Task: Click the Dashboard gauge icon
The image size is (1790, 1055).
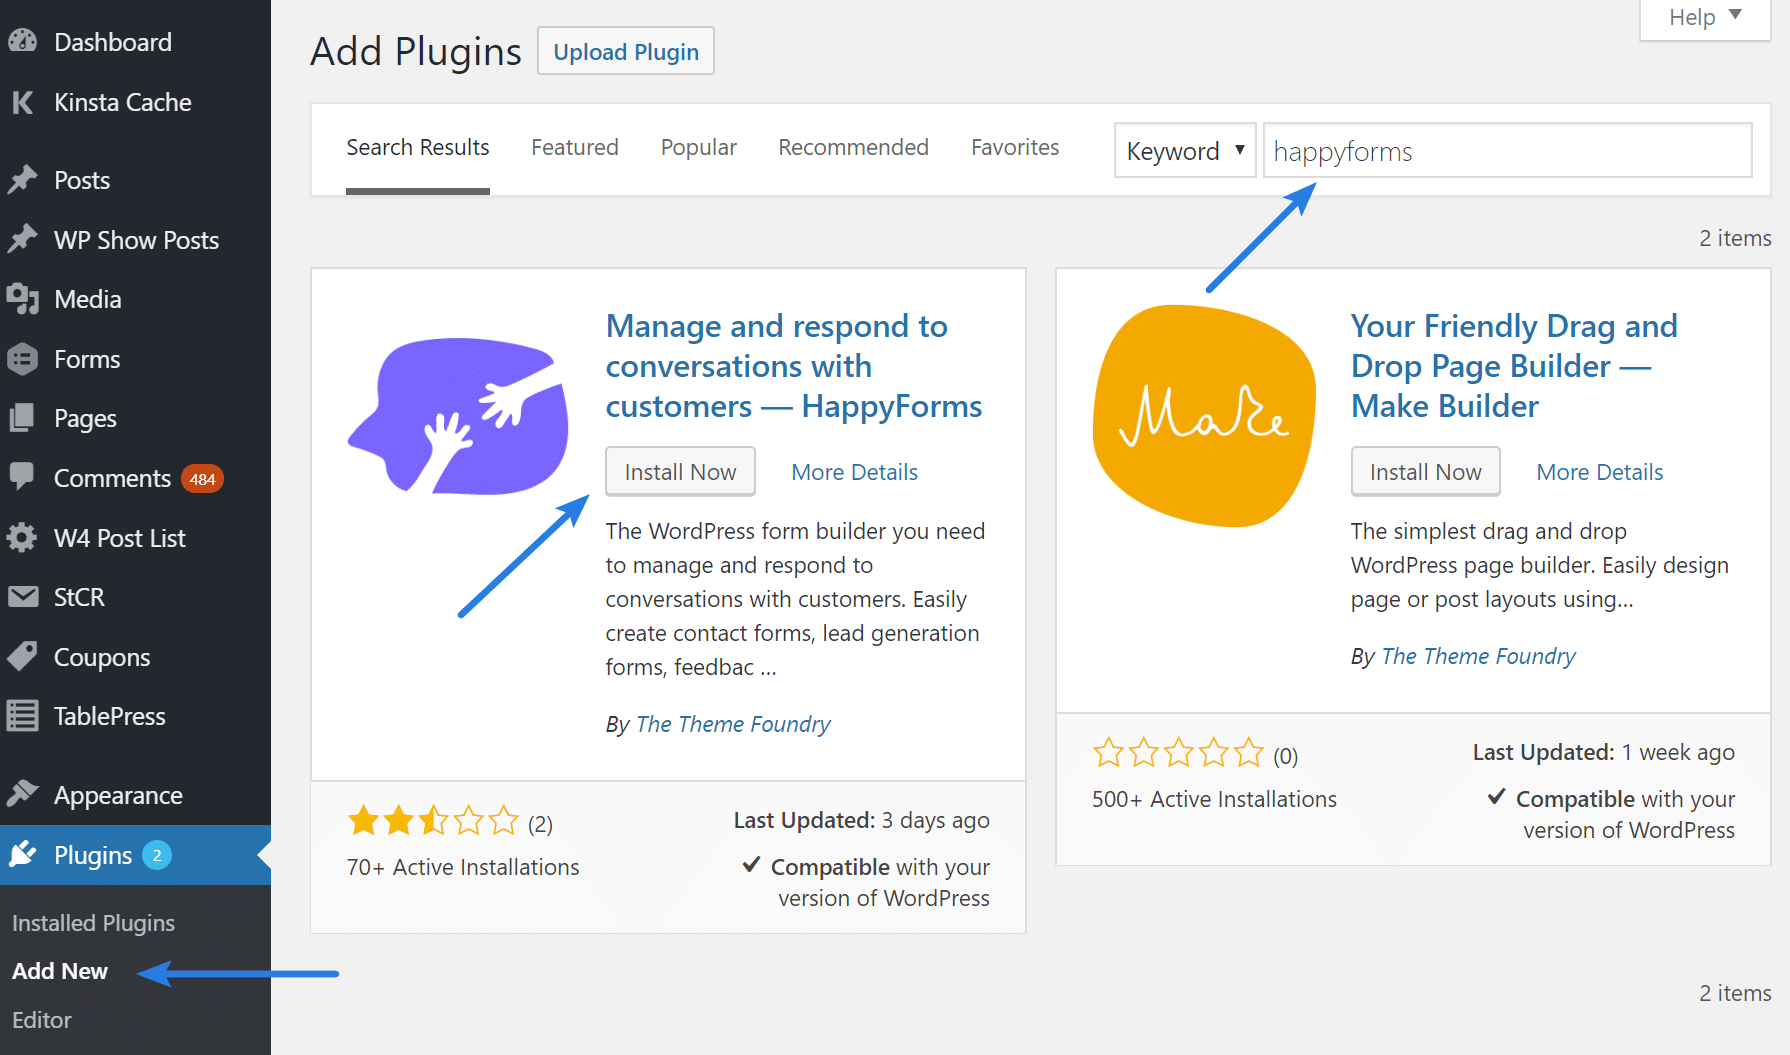Action: click(x=22, y=42)
